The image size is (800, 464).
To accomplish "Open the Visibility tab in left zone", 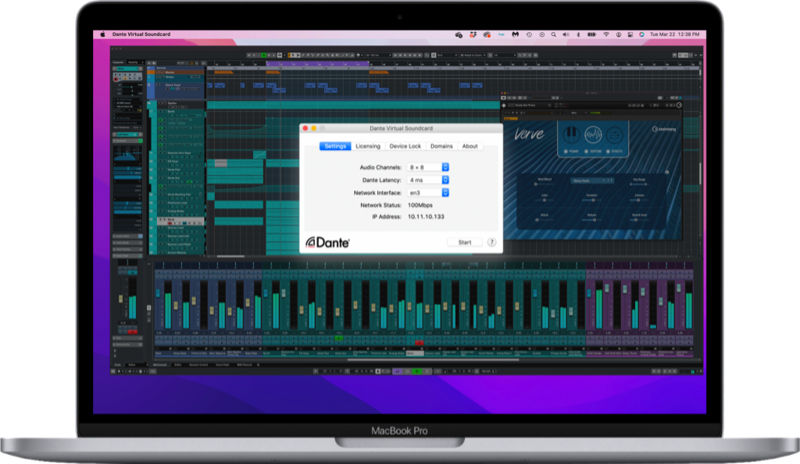I will [x=134, y=62].
